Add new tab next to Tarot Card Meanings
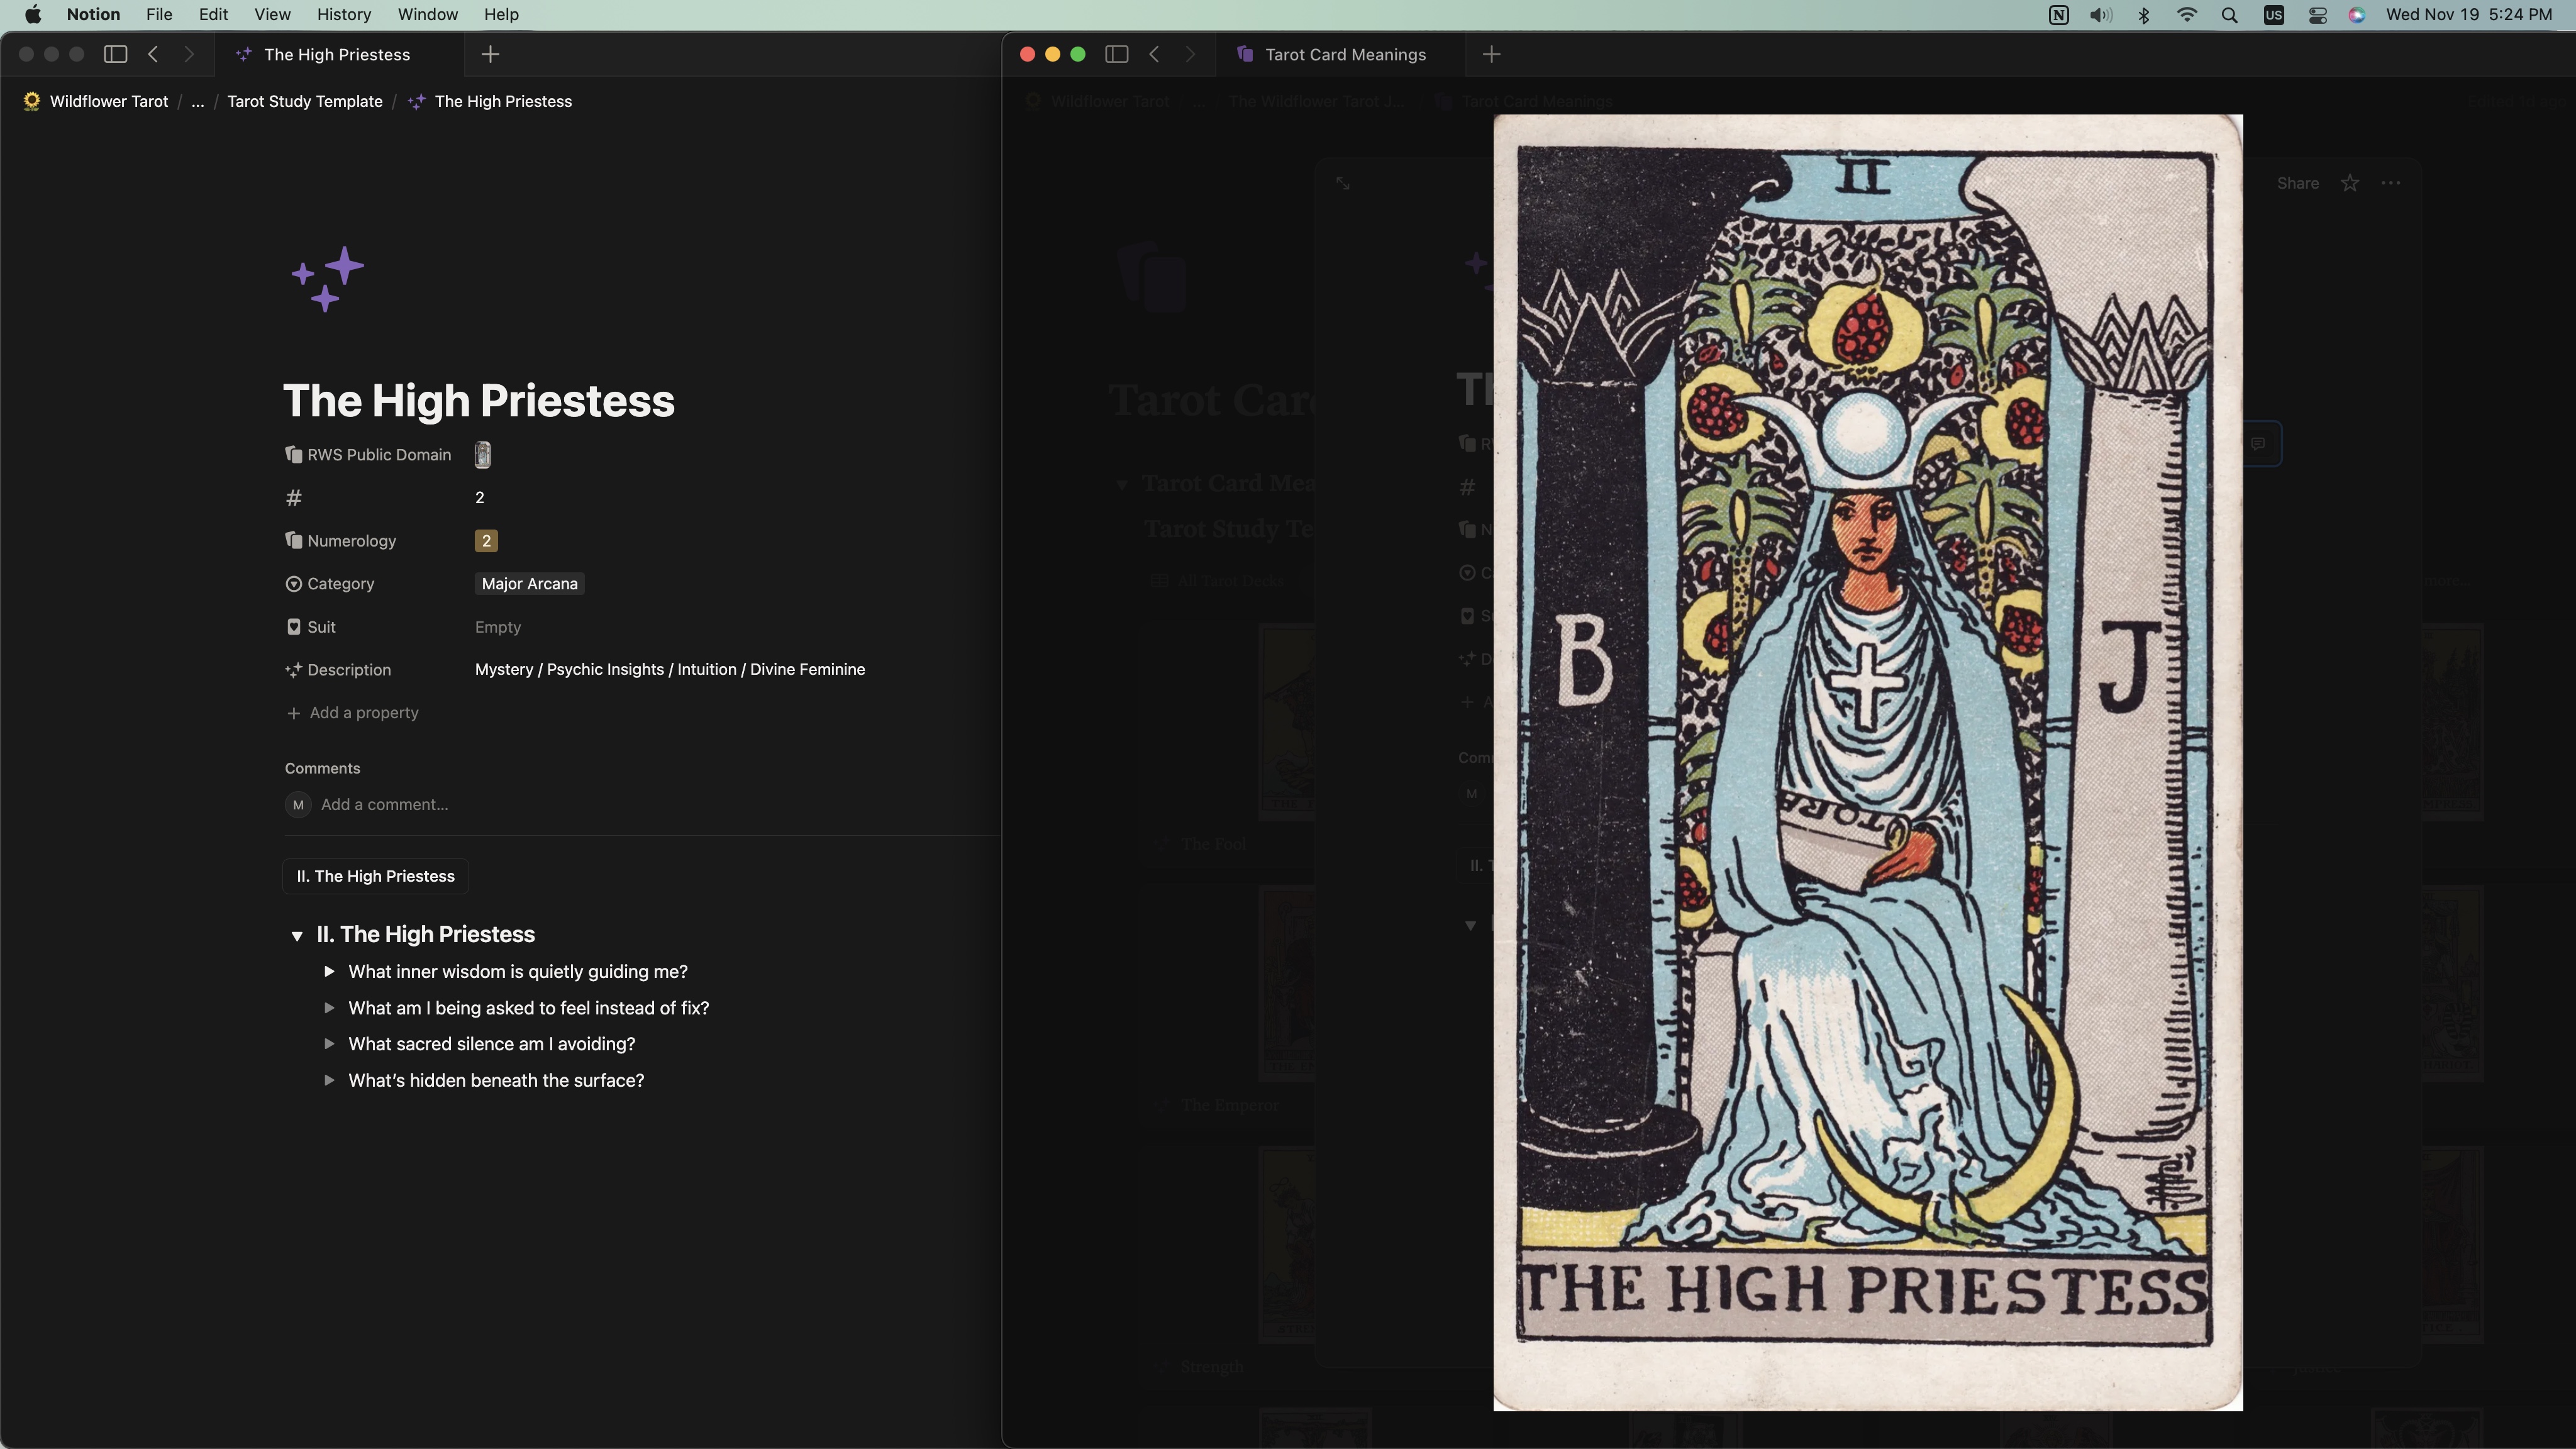The image size is (2576, 1449). [x=1491, y=55]
